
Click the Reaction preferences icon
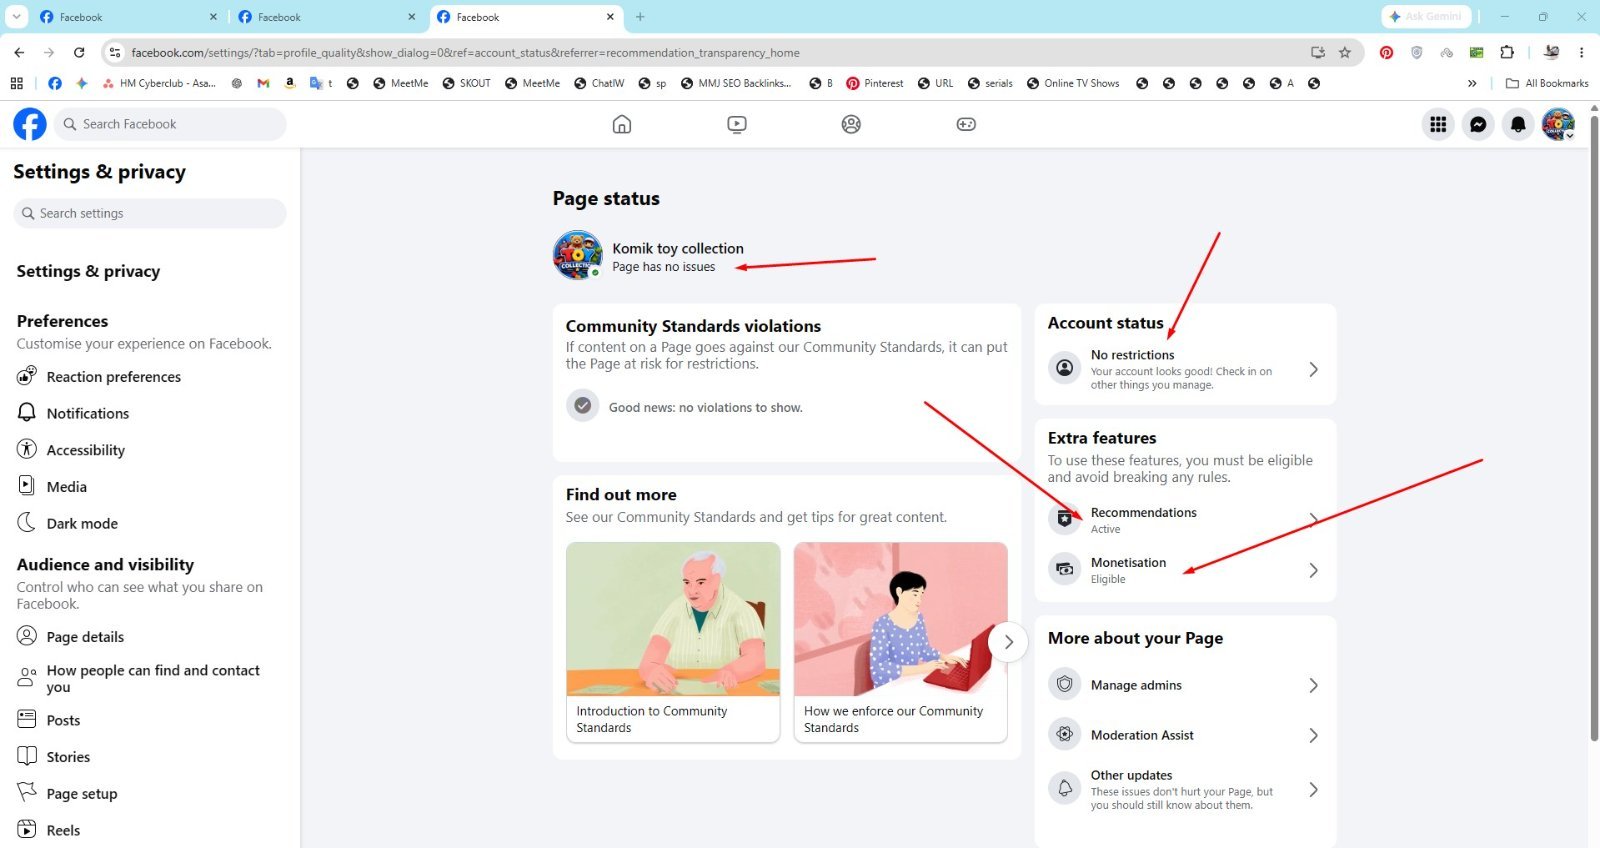(x=27, y=376)
